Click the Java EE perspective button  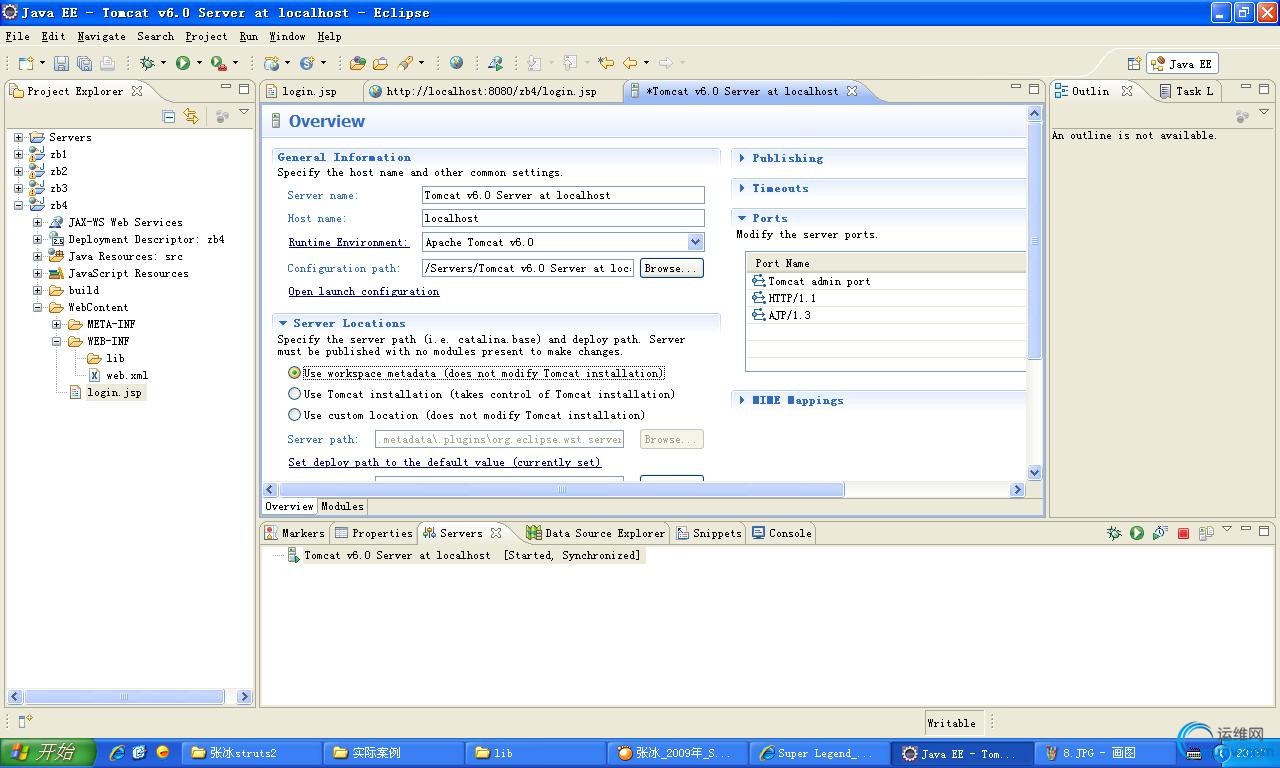coord(1182,63)
